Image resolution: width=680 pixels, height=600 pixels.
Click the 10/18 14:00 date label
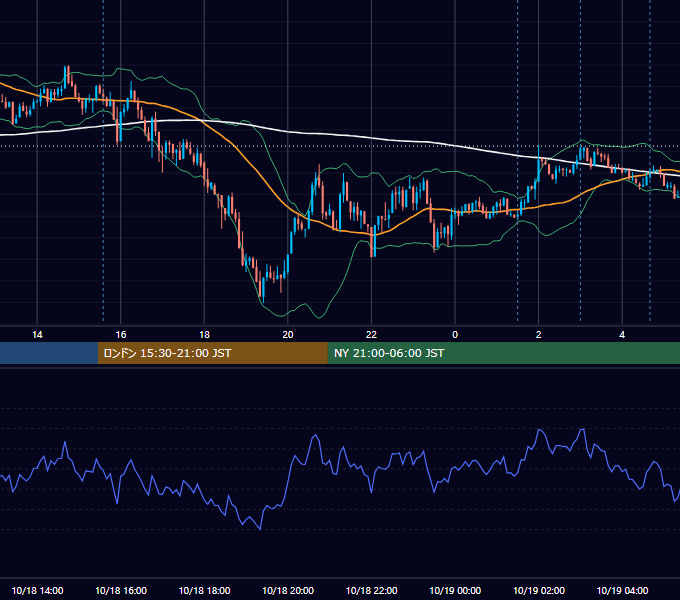[37, 590]
